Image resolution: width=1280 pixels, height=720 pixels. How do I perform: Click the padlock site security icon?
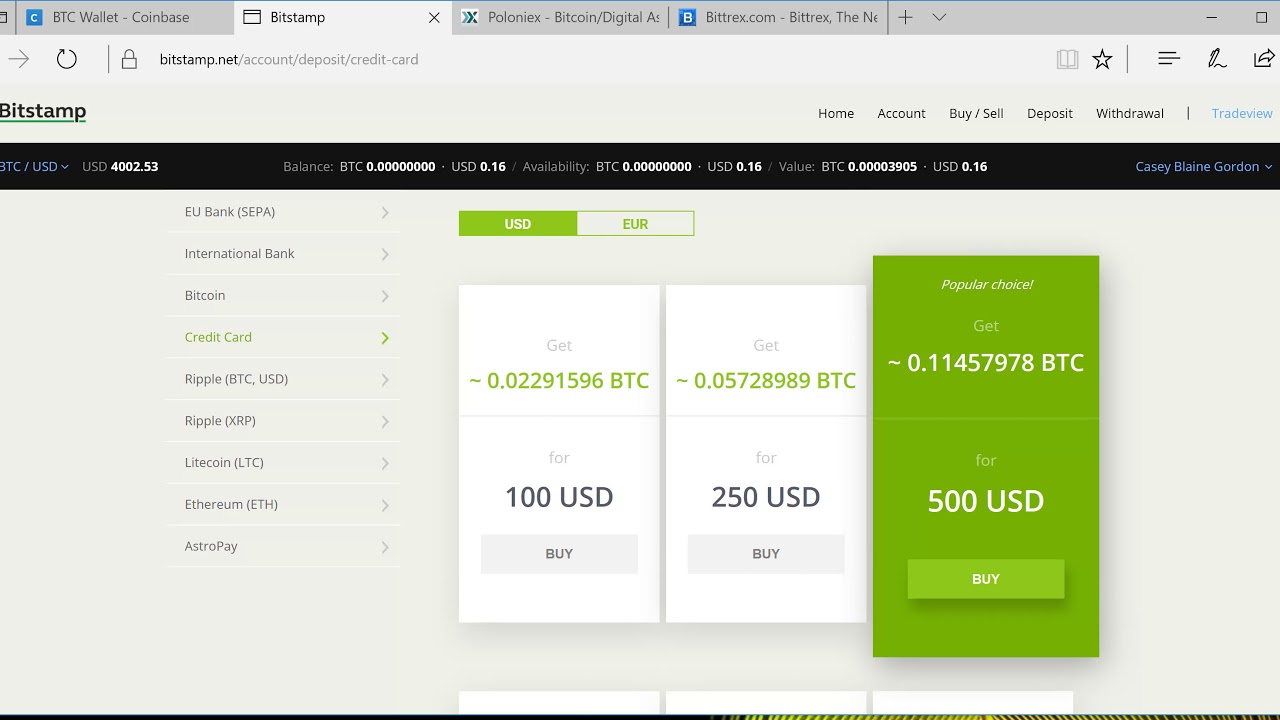[x=129, y=60]
